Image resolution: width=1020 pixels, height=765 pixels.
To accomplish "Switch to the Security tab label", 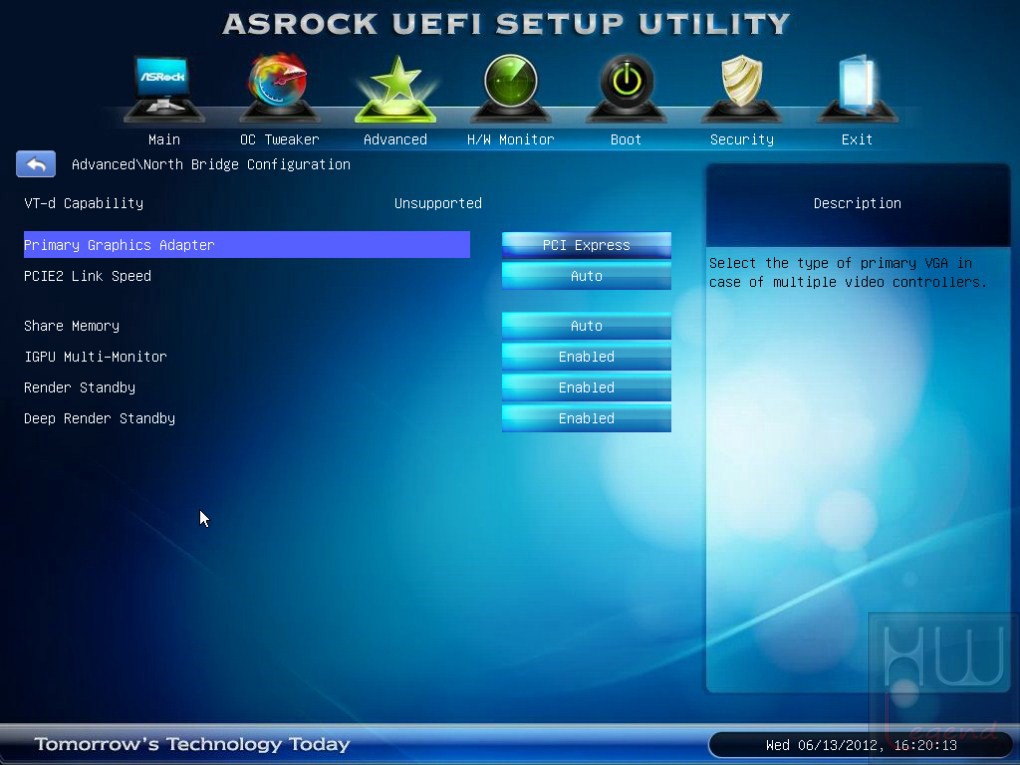I will [742, 139].
